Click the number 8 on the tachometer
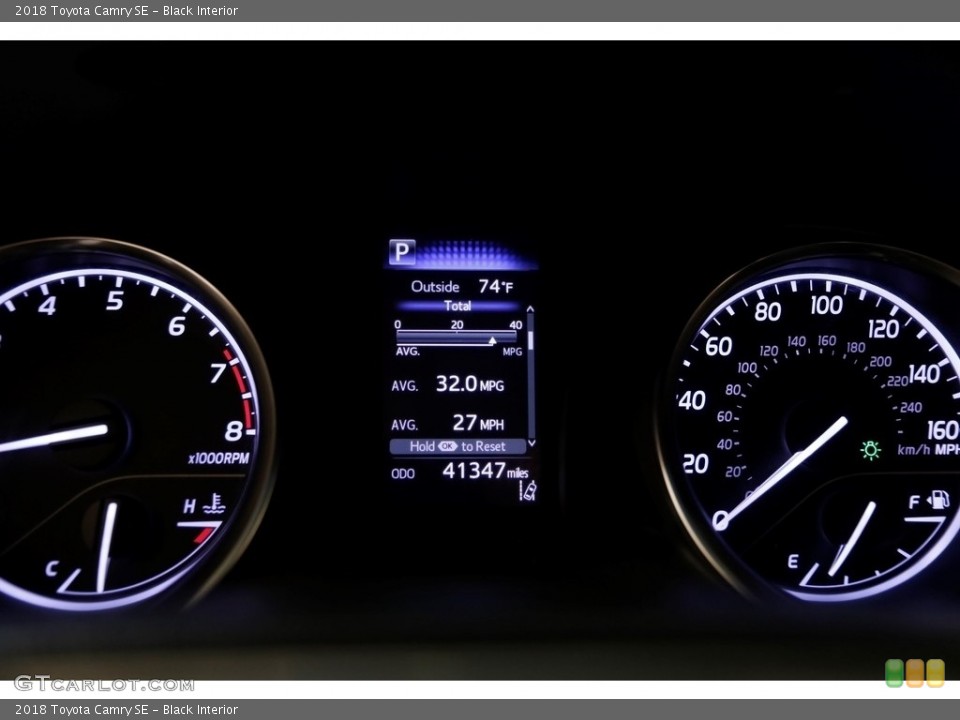Screen dimensions: 960x720 point(233,431)
